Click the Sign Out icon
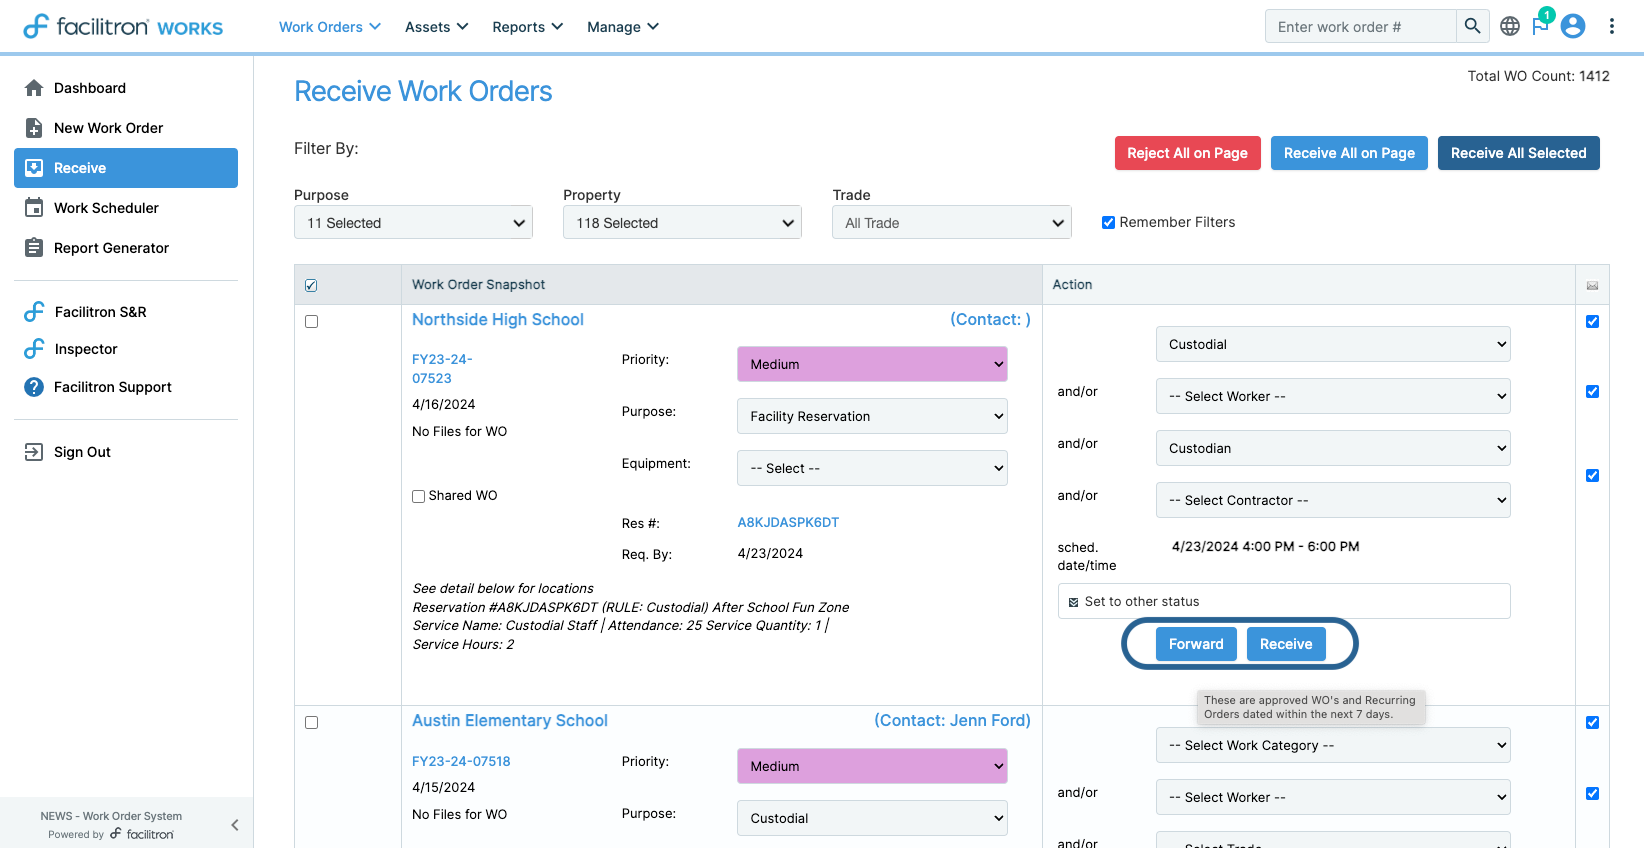 click(x=34, y=452)
